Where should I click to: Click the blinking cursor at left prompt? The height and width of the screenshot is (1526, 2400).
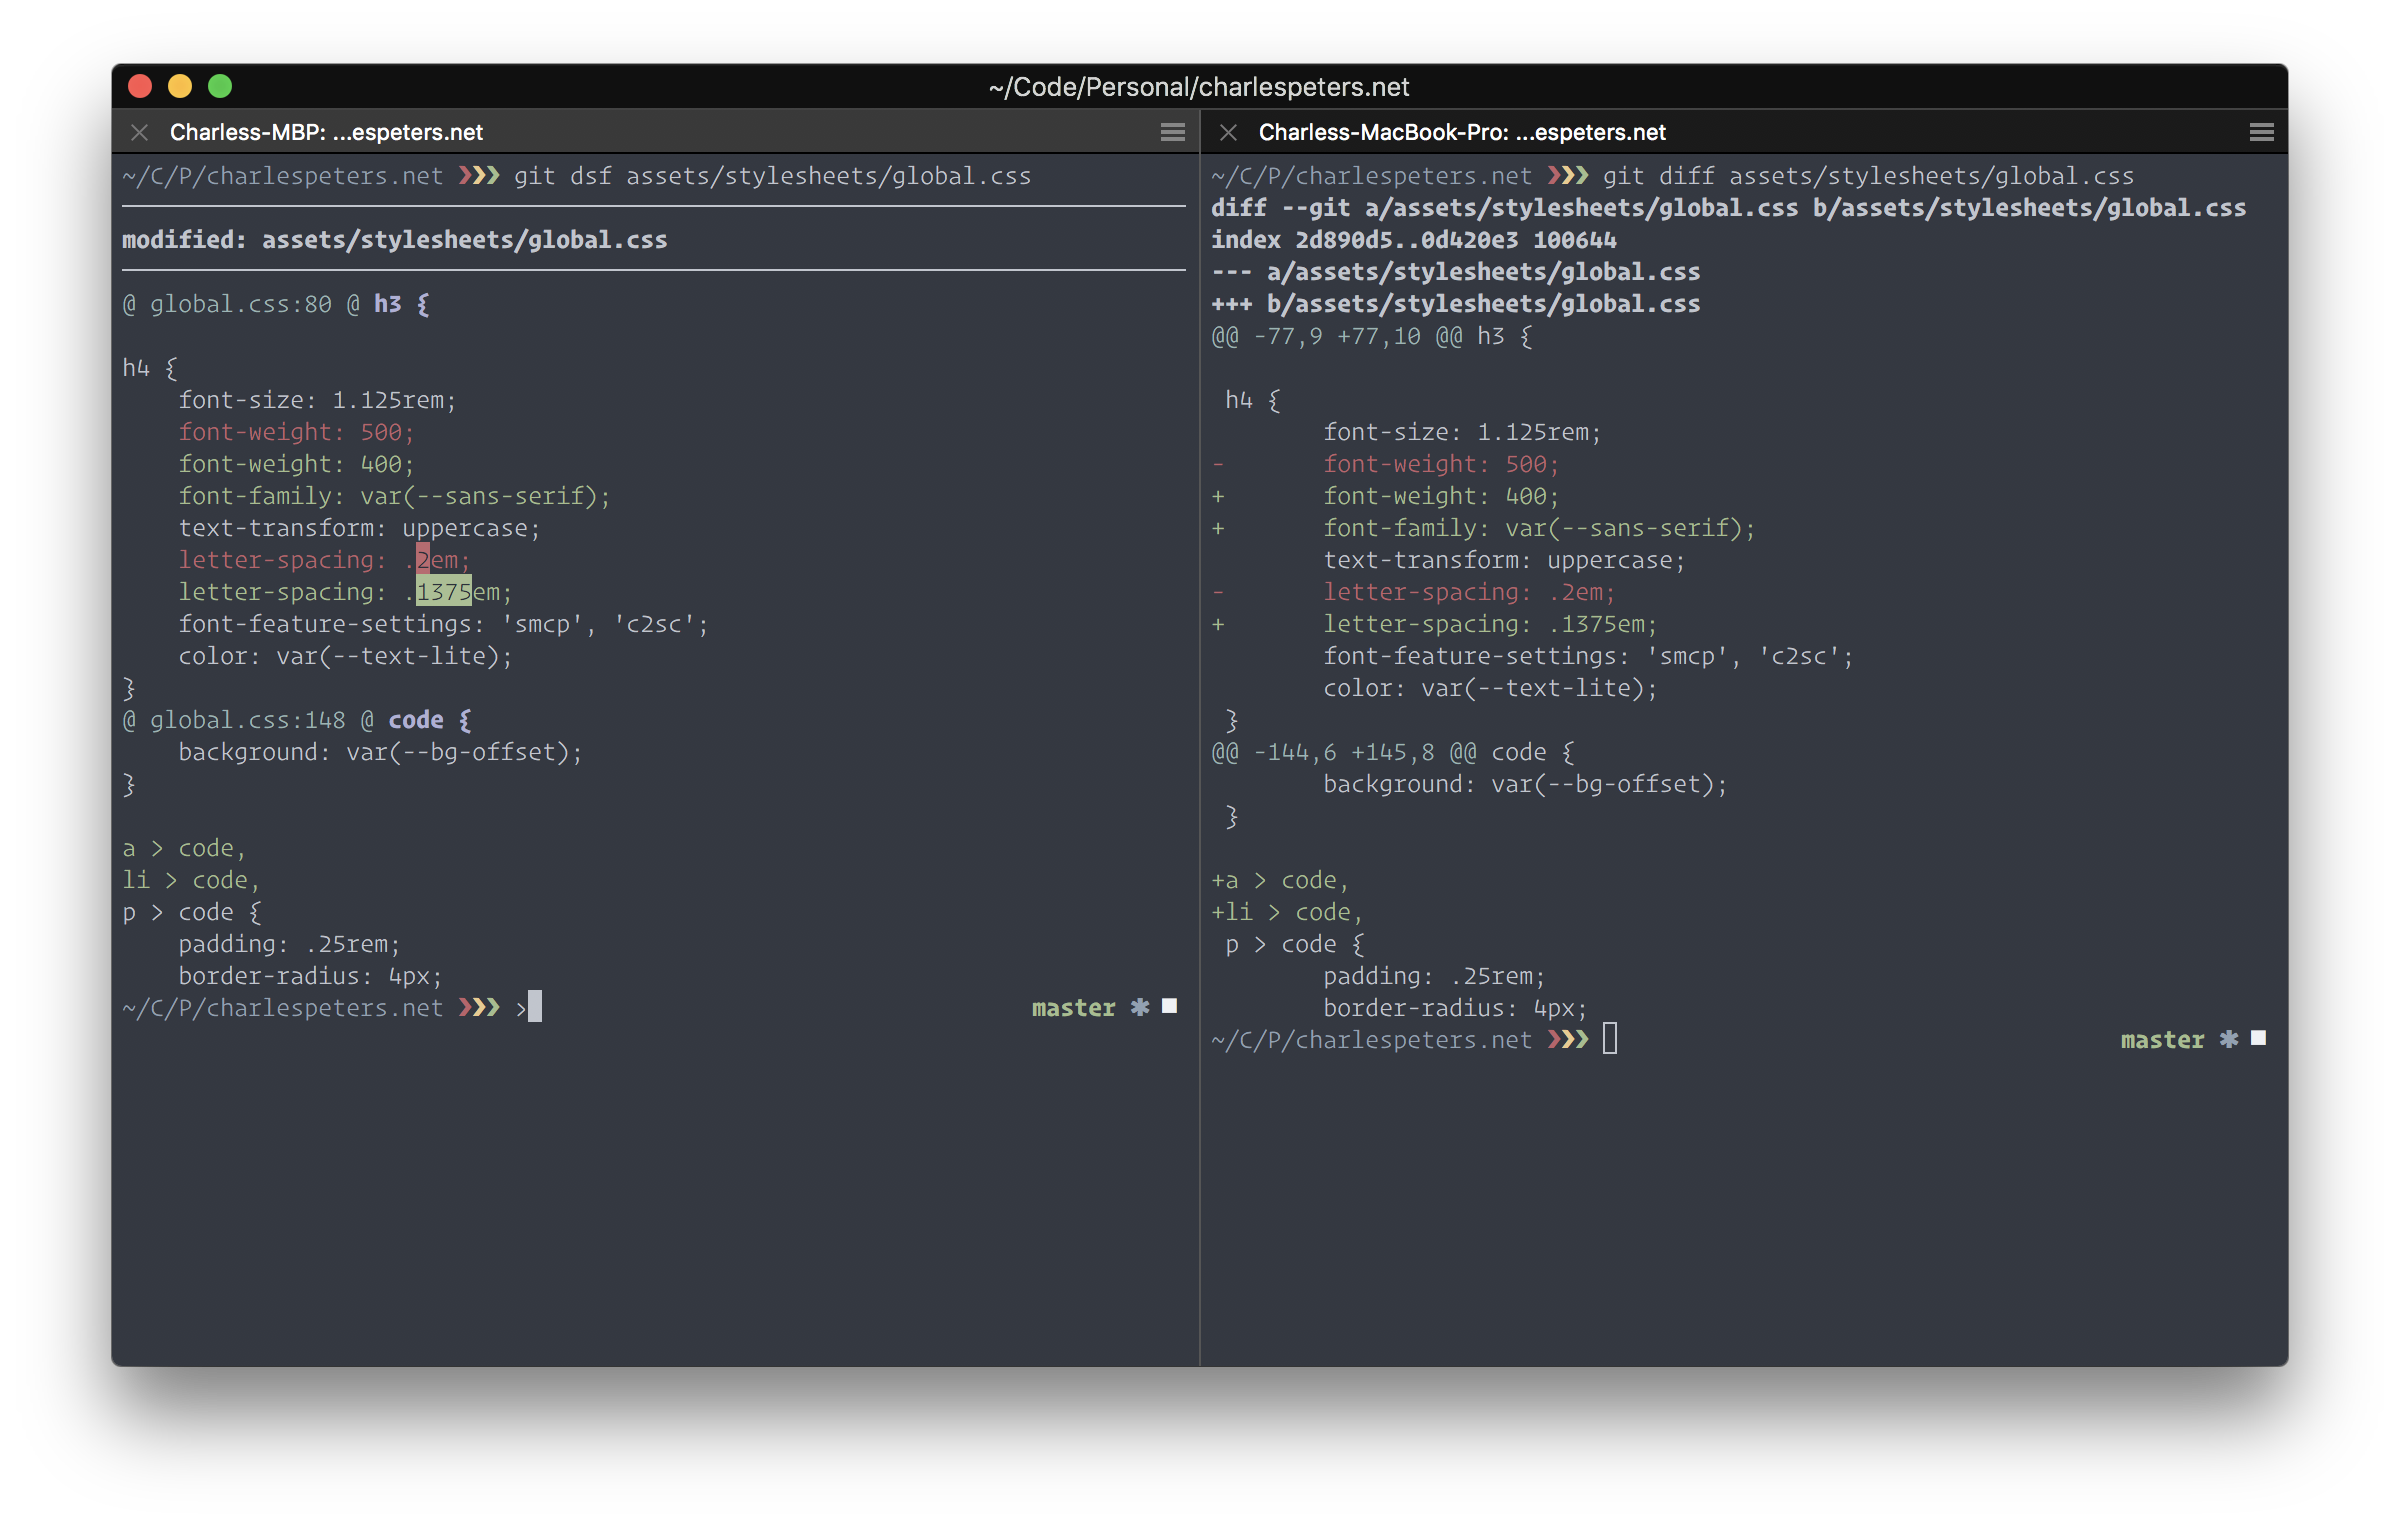pyautogui.click(x=535, y=1007)
